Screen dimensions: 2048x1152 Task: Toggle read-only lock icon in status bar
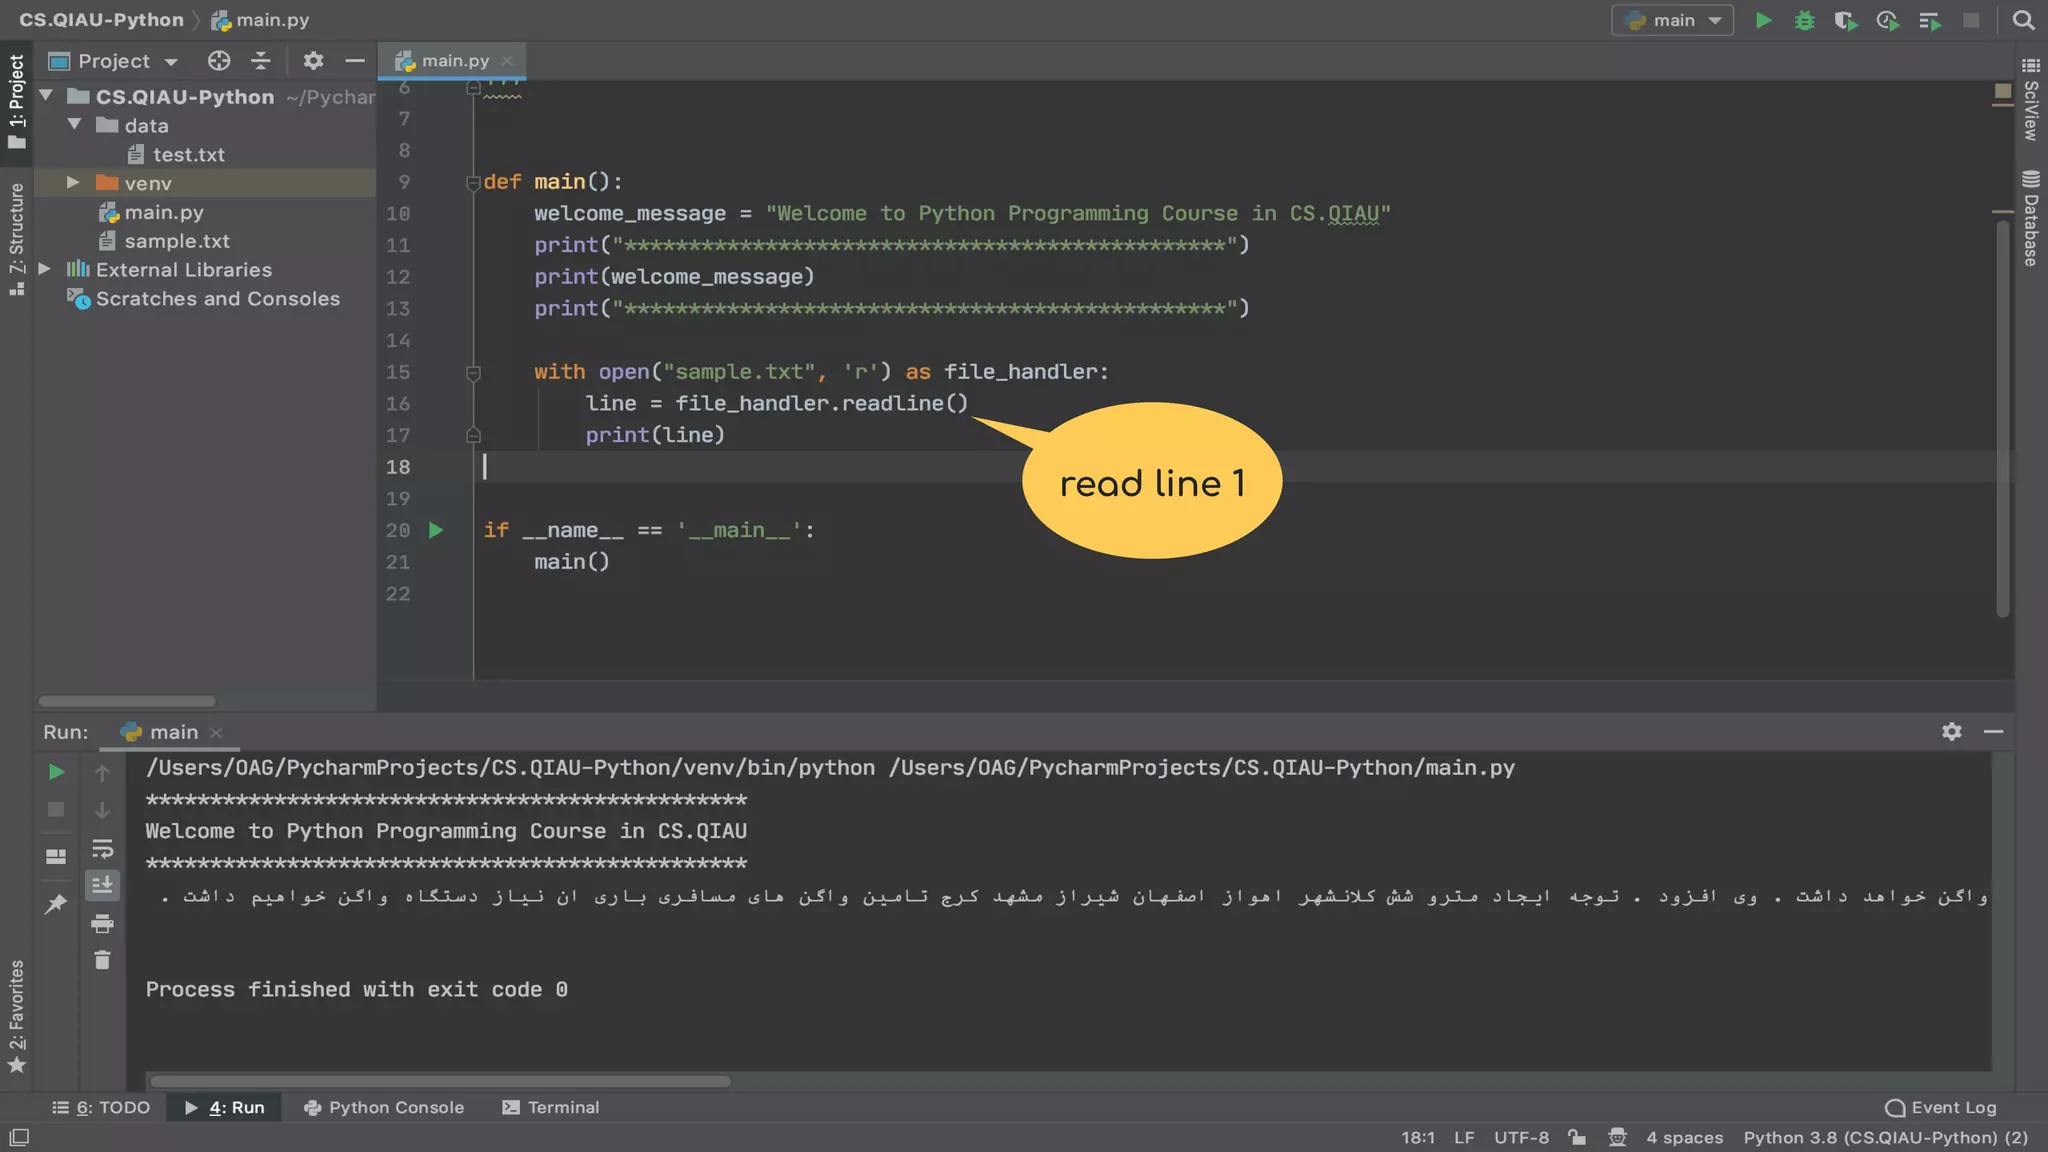pos(1577,1137)
